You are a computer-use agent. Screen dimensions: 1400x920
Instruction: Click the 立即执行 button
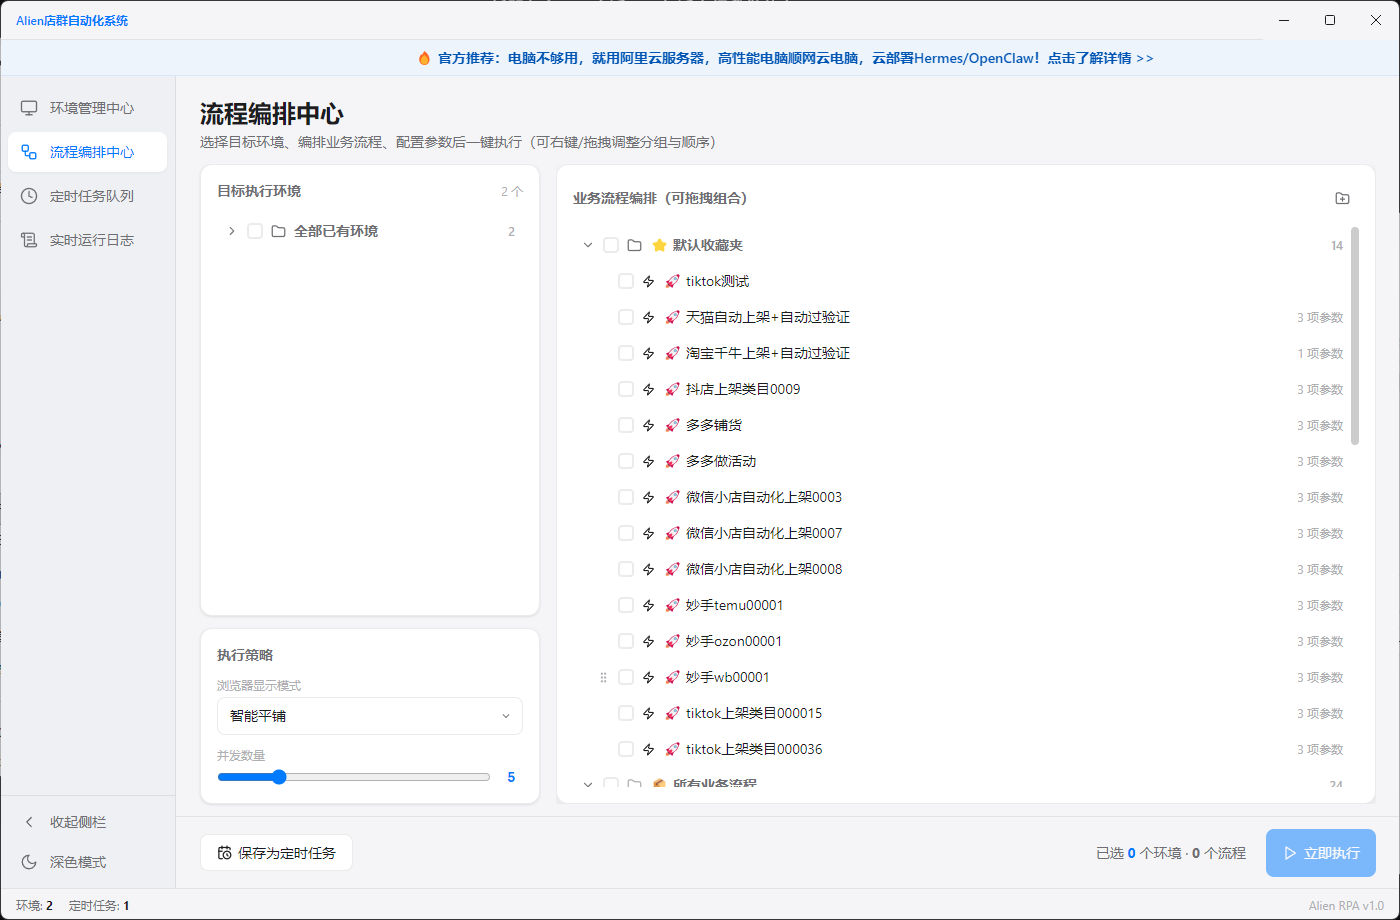[x=1321, y=853]
